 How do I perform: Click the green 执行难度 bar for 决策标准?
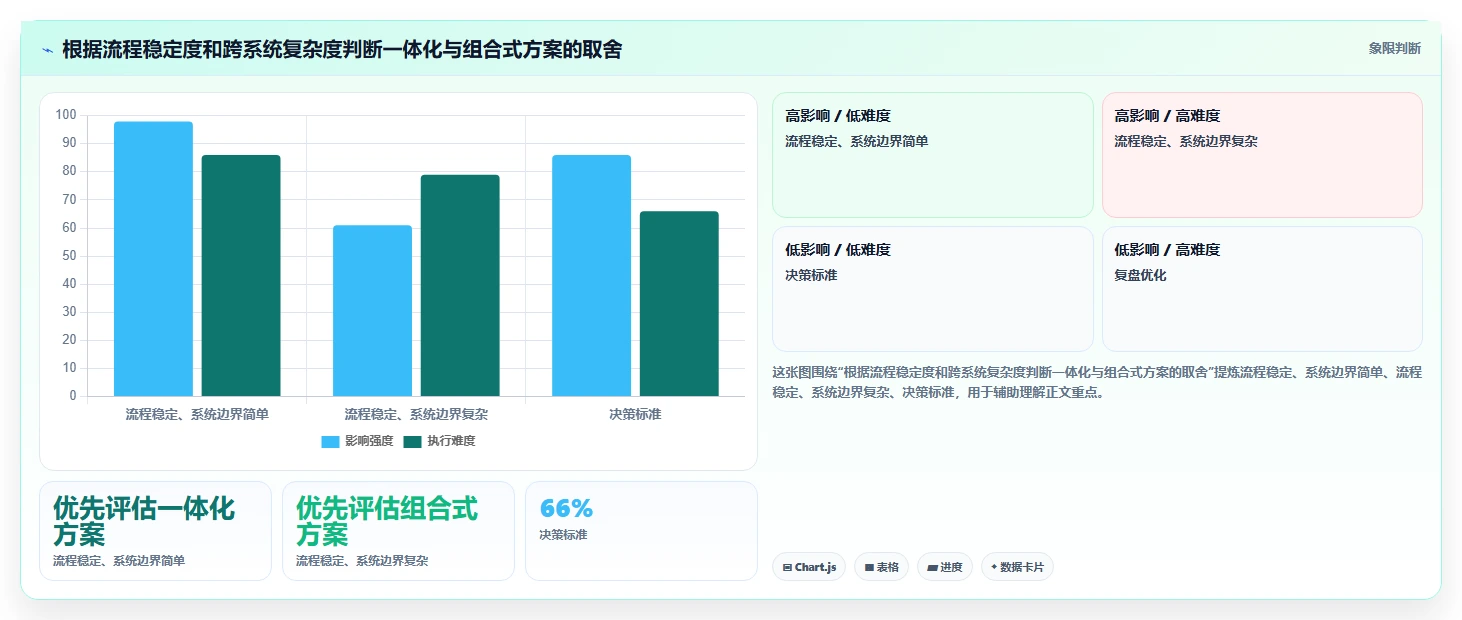click(679, 304)
